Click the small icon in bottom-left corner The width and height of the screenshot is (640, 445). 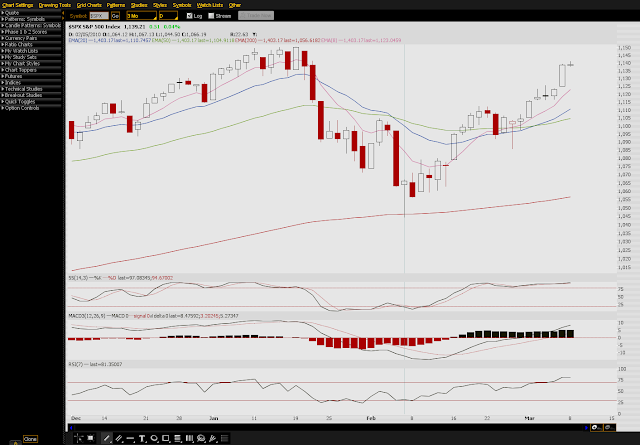click(16, 442)
